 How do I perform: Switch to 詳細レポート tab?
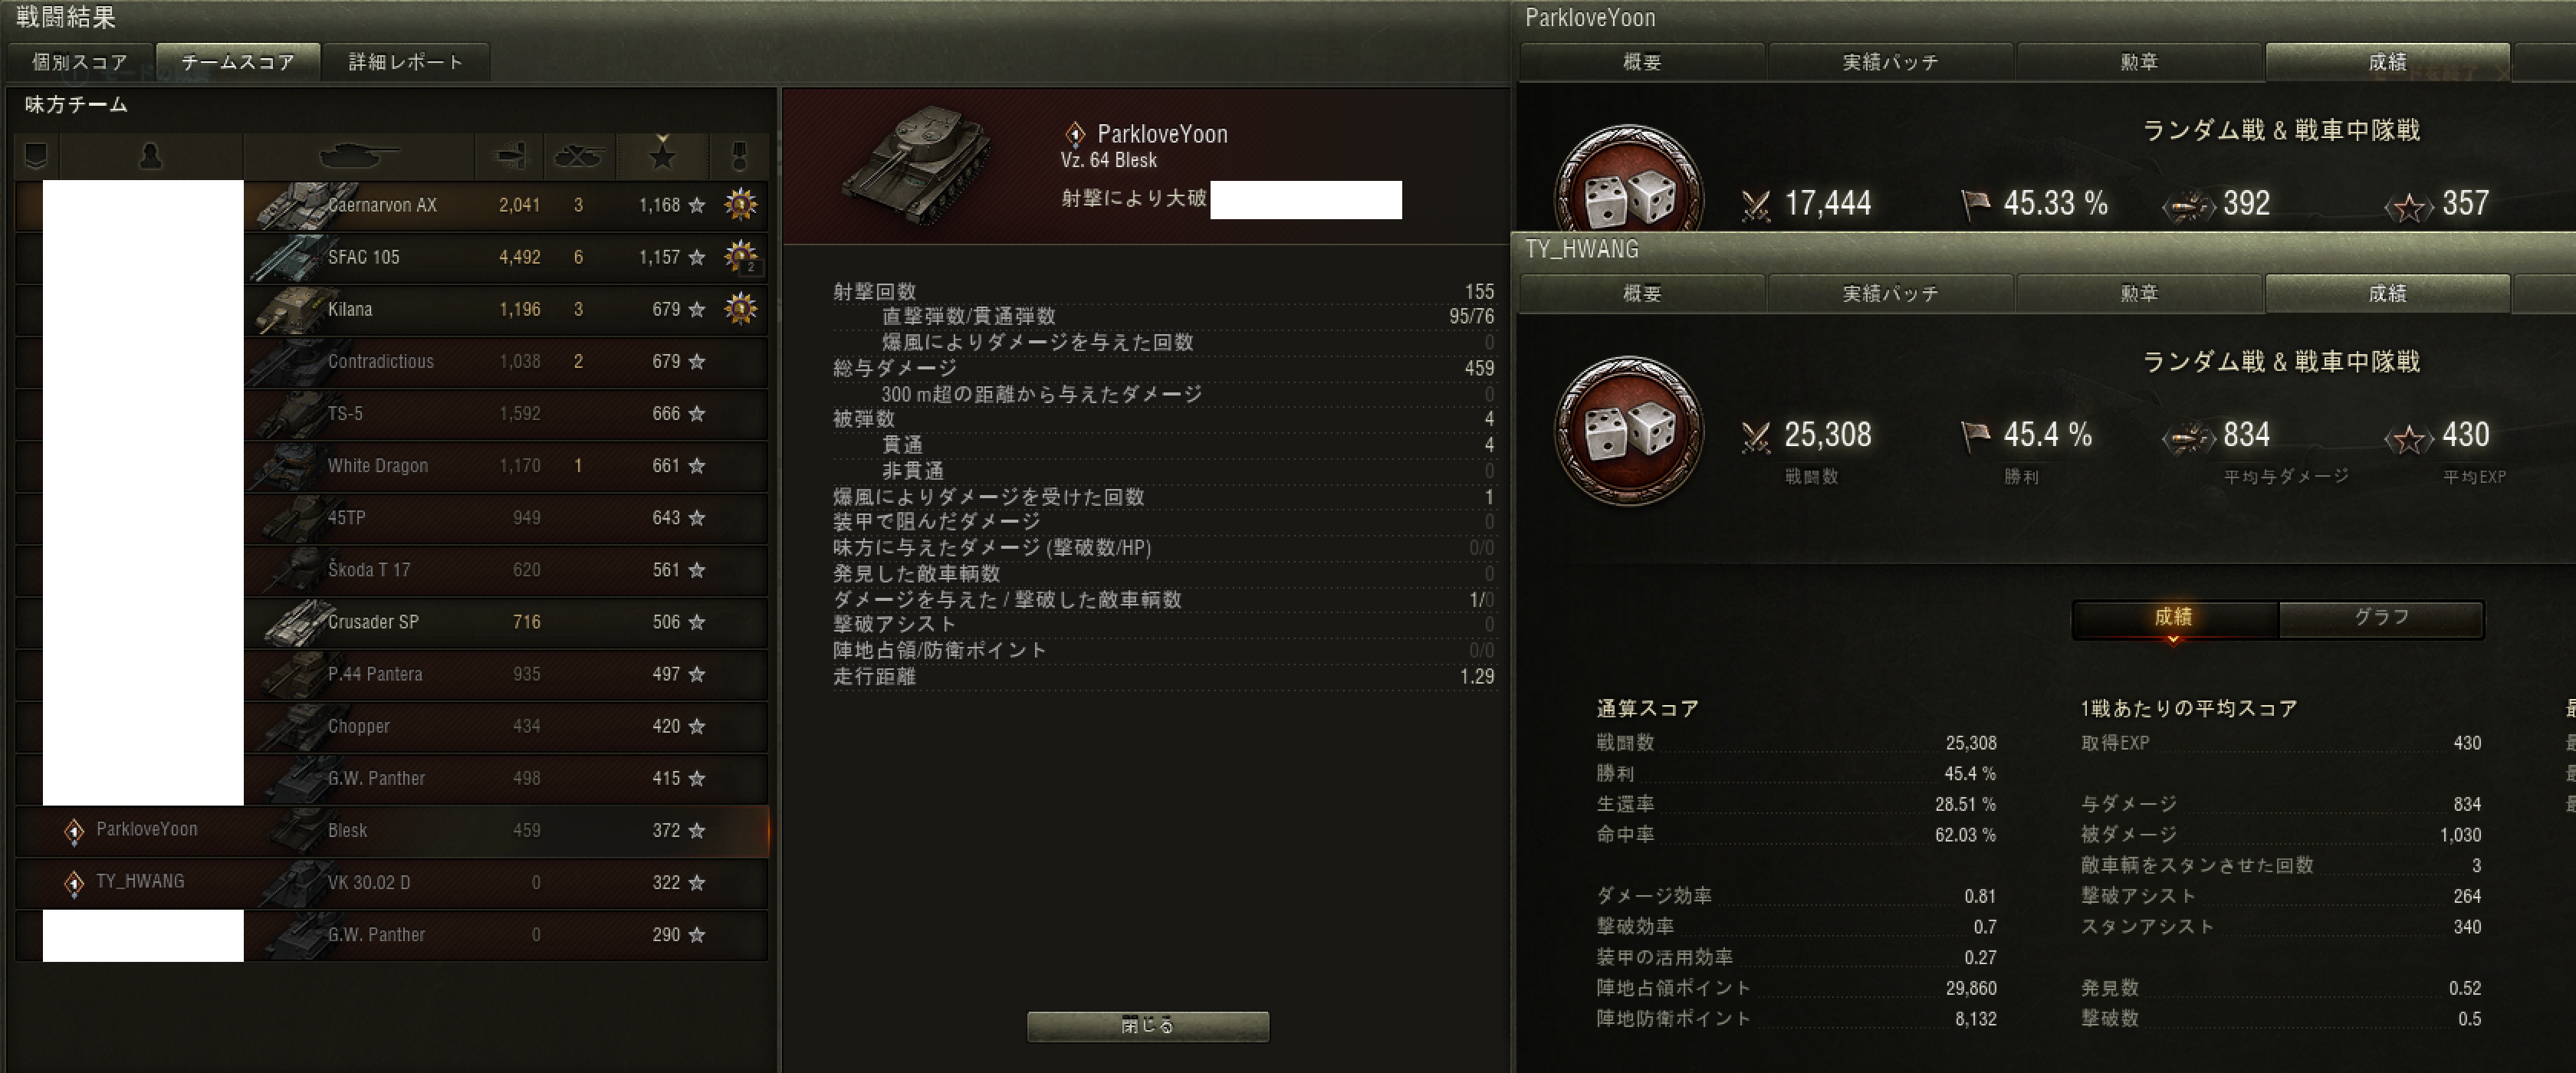406,62
